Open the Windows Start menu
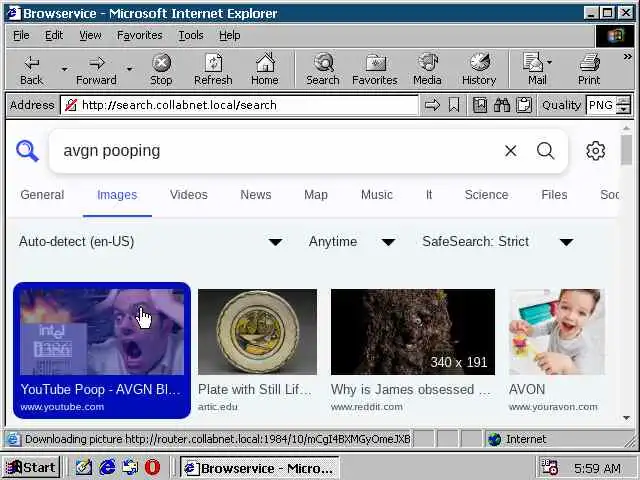Screen dimensions: 640x480 [31, 467]
